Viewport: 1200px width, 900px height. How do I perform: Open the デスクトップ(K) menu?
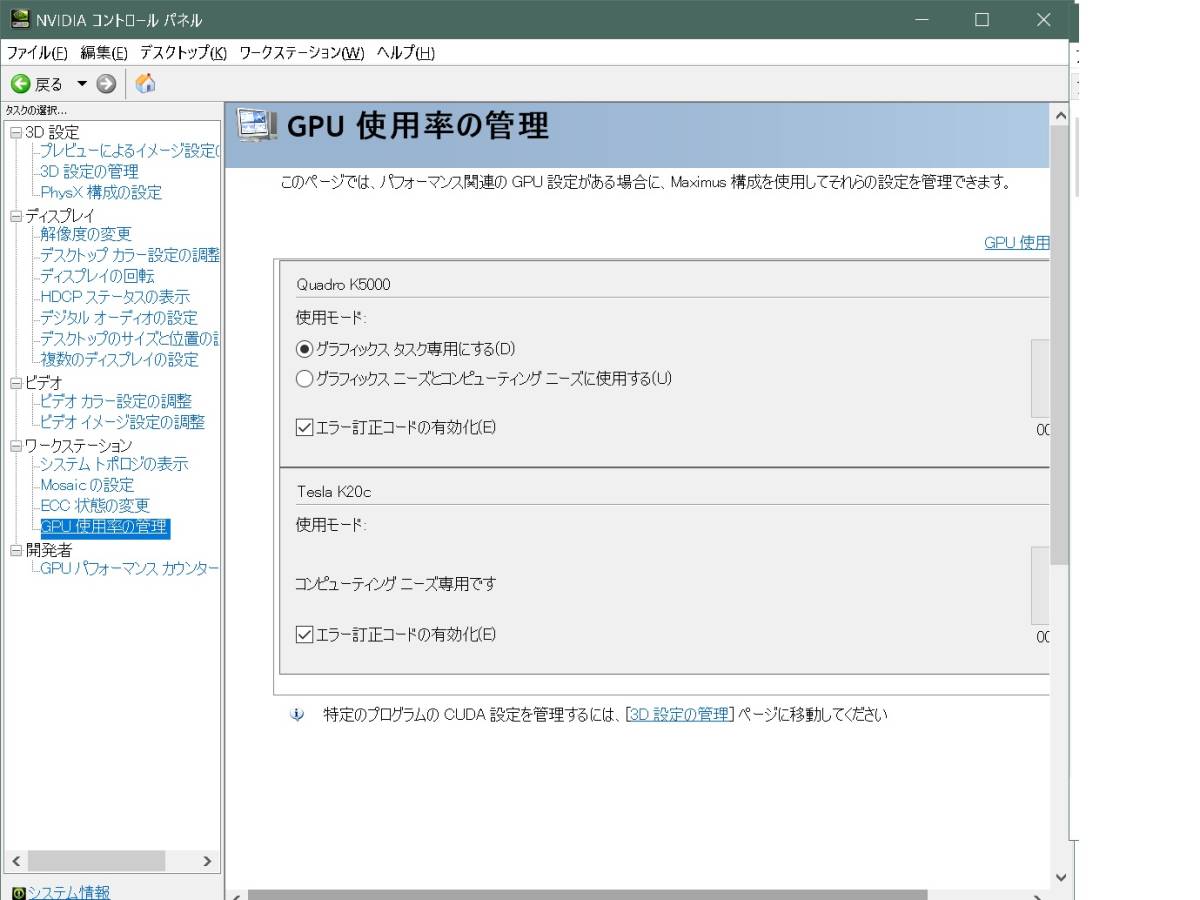(x=183, y=53)
